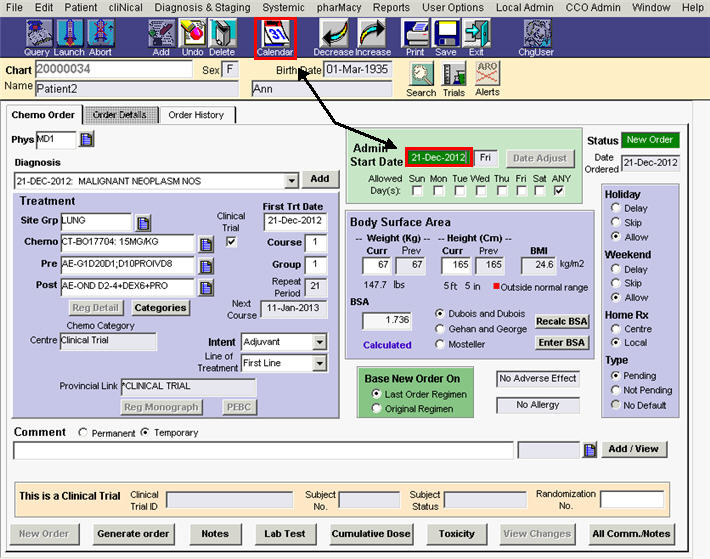The height and width of the screenshot is (559, 710).
Task: Click Add button beside Diagnosis
Action: pos(320,179)
